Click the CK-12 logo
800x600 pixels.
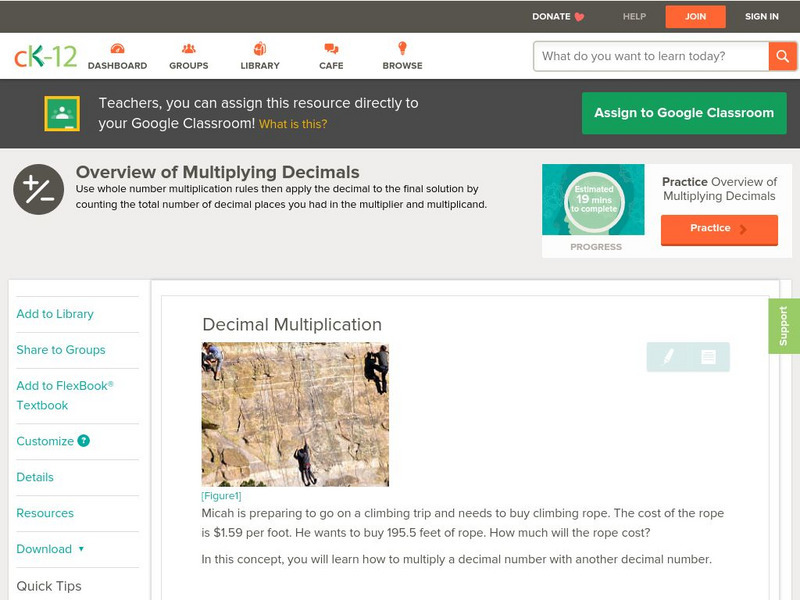click(45, 56)
